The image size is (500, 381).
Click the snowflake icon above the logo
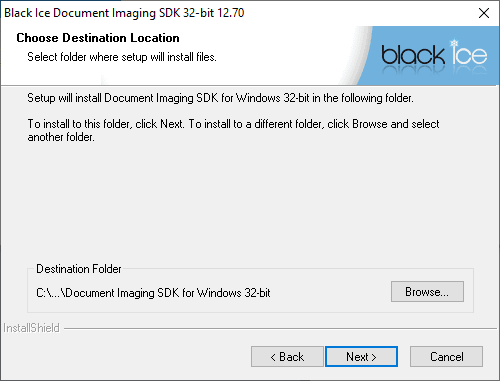[454, 43]
